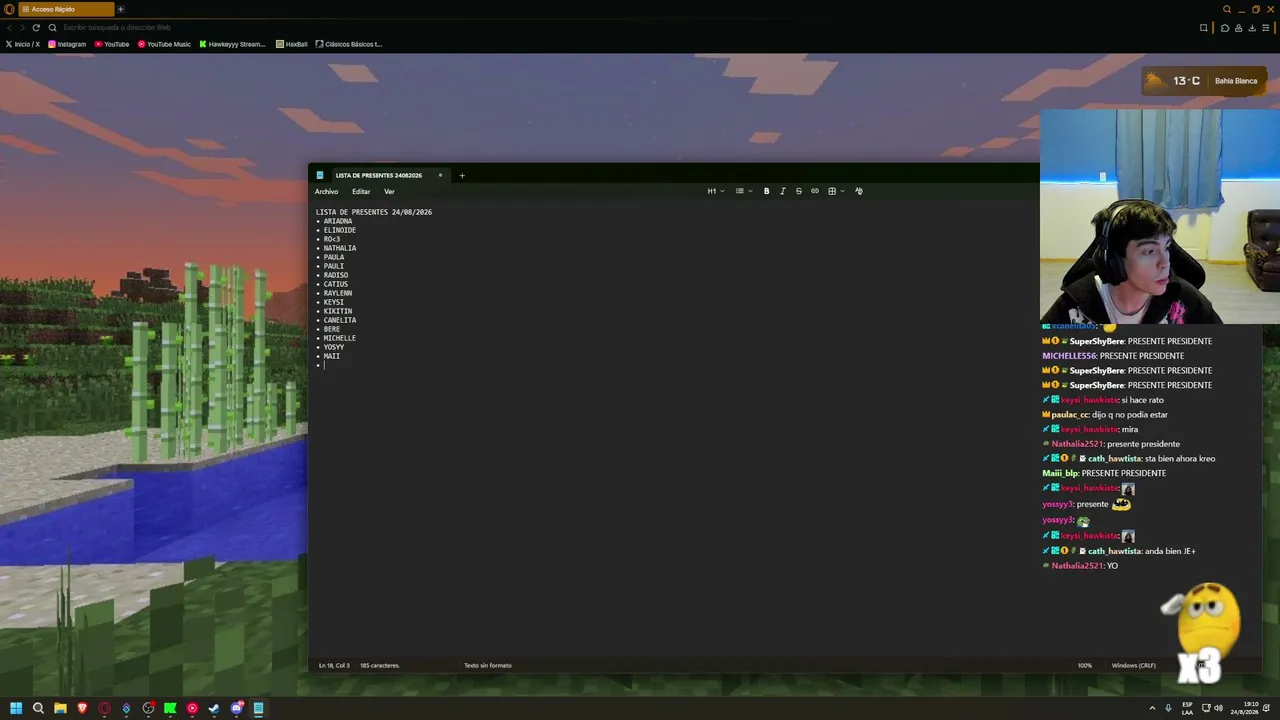The image size is (1280, 720).
Task: Go forward in the browser
Action: pyautogui.click(x=22, y=27)
